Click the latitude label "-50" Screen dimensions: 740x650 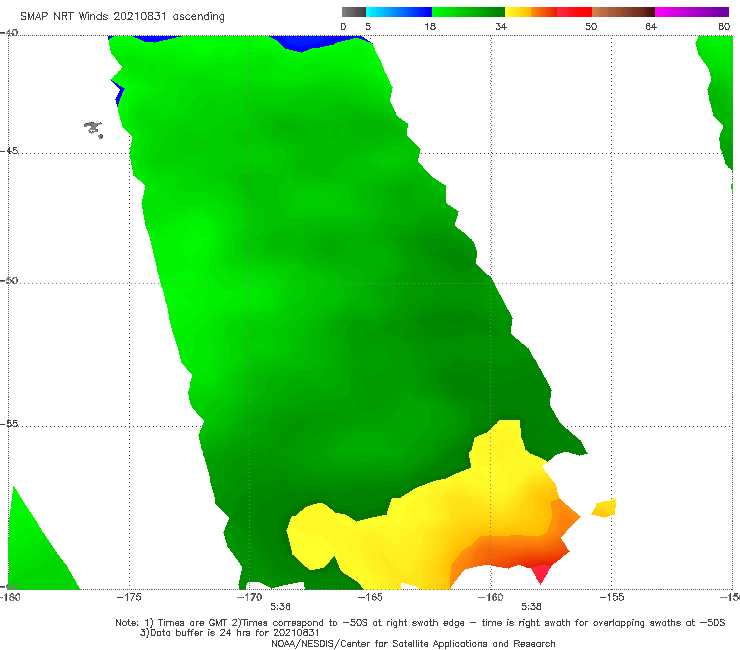coord(9,280)
